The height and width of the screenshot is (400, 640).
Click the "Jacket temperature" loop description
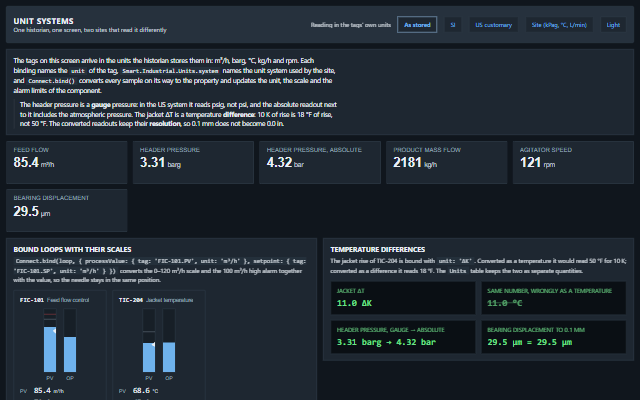[x=169, y=300]
